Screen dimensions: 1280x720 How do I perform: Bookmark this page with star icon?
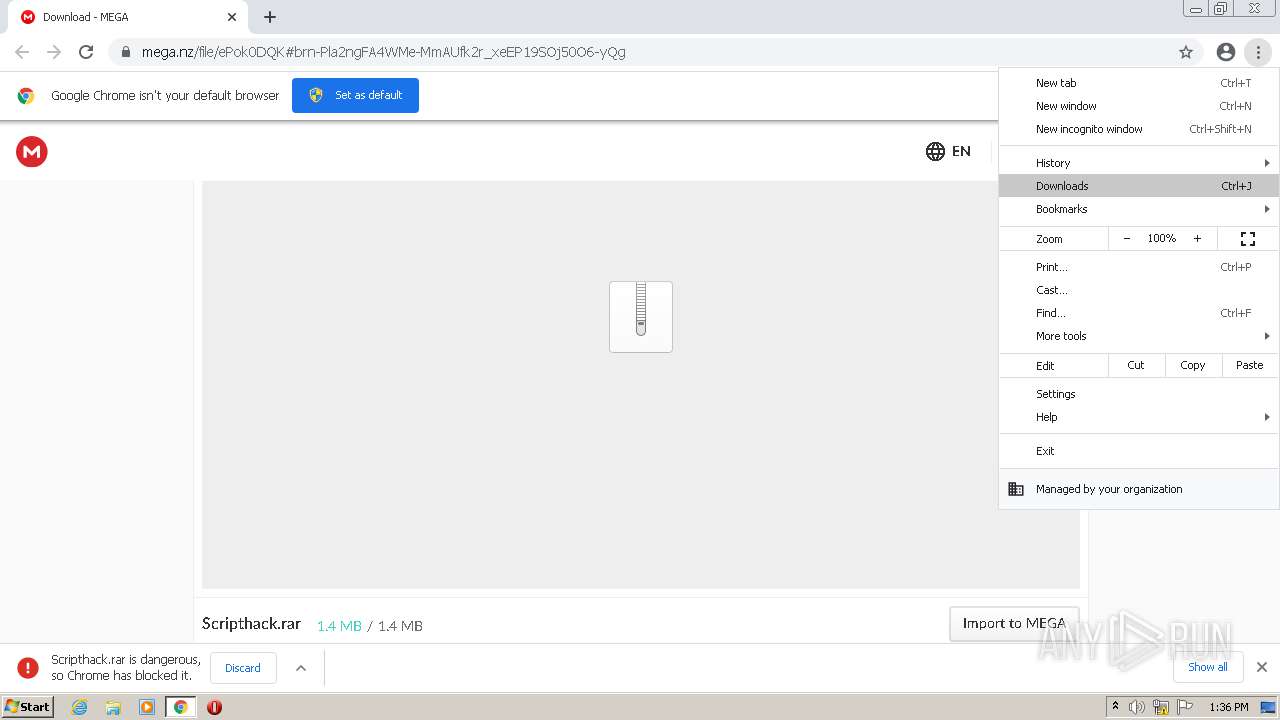pos(1186,52)
